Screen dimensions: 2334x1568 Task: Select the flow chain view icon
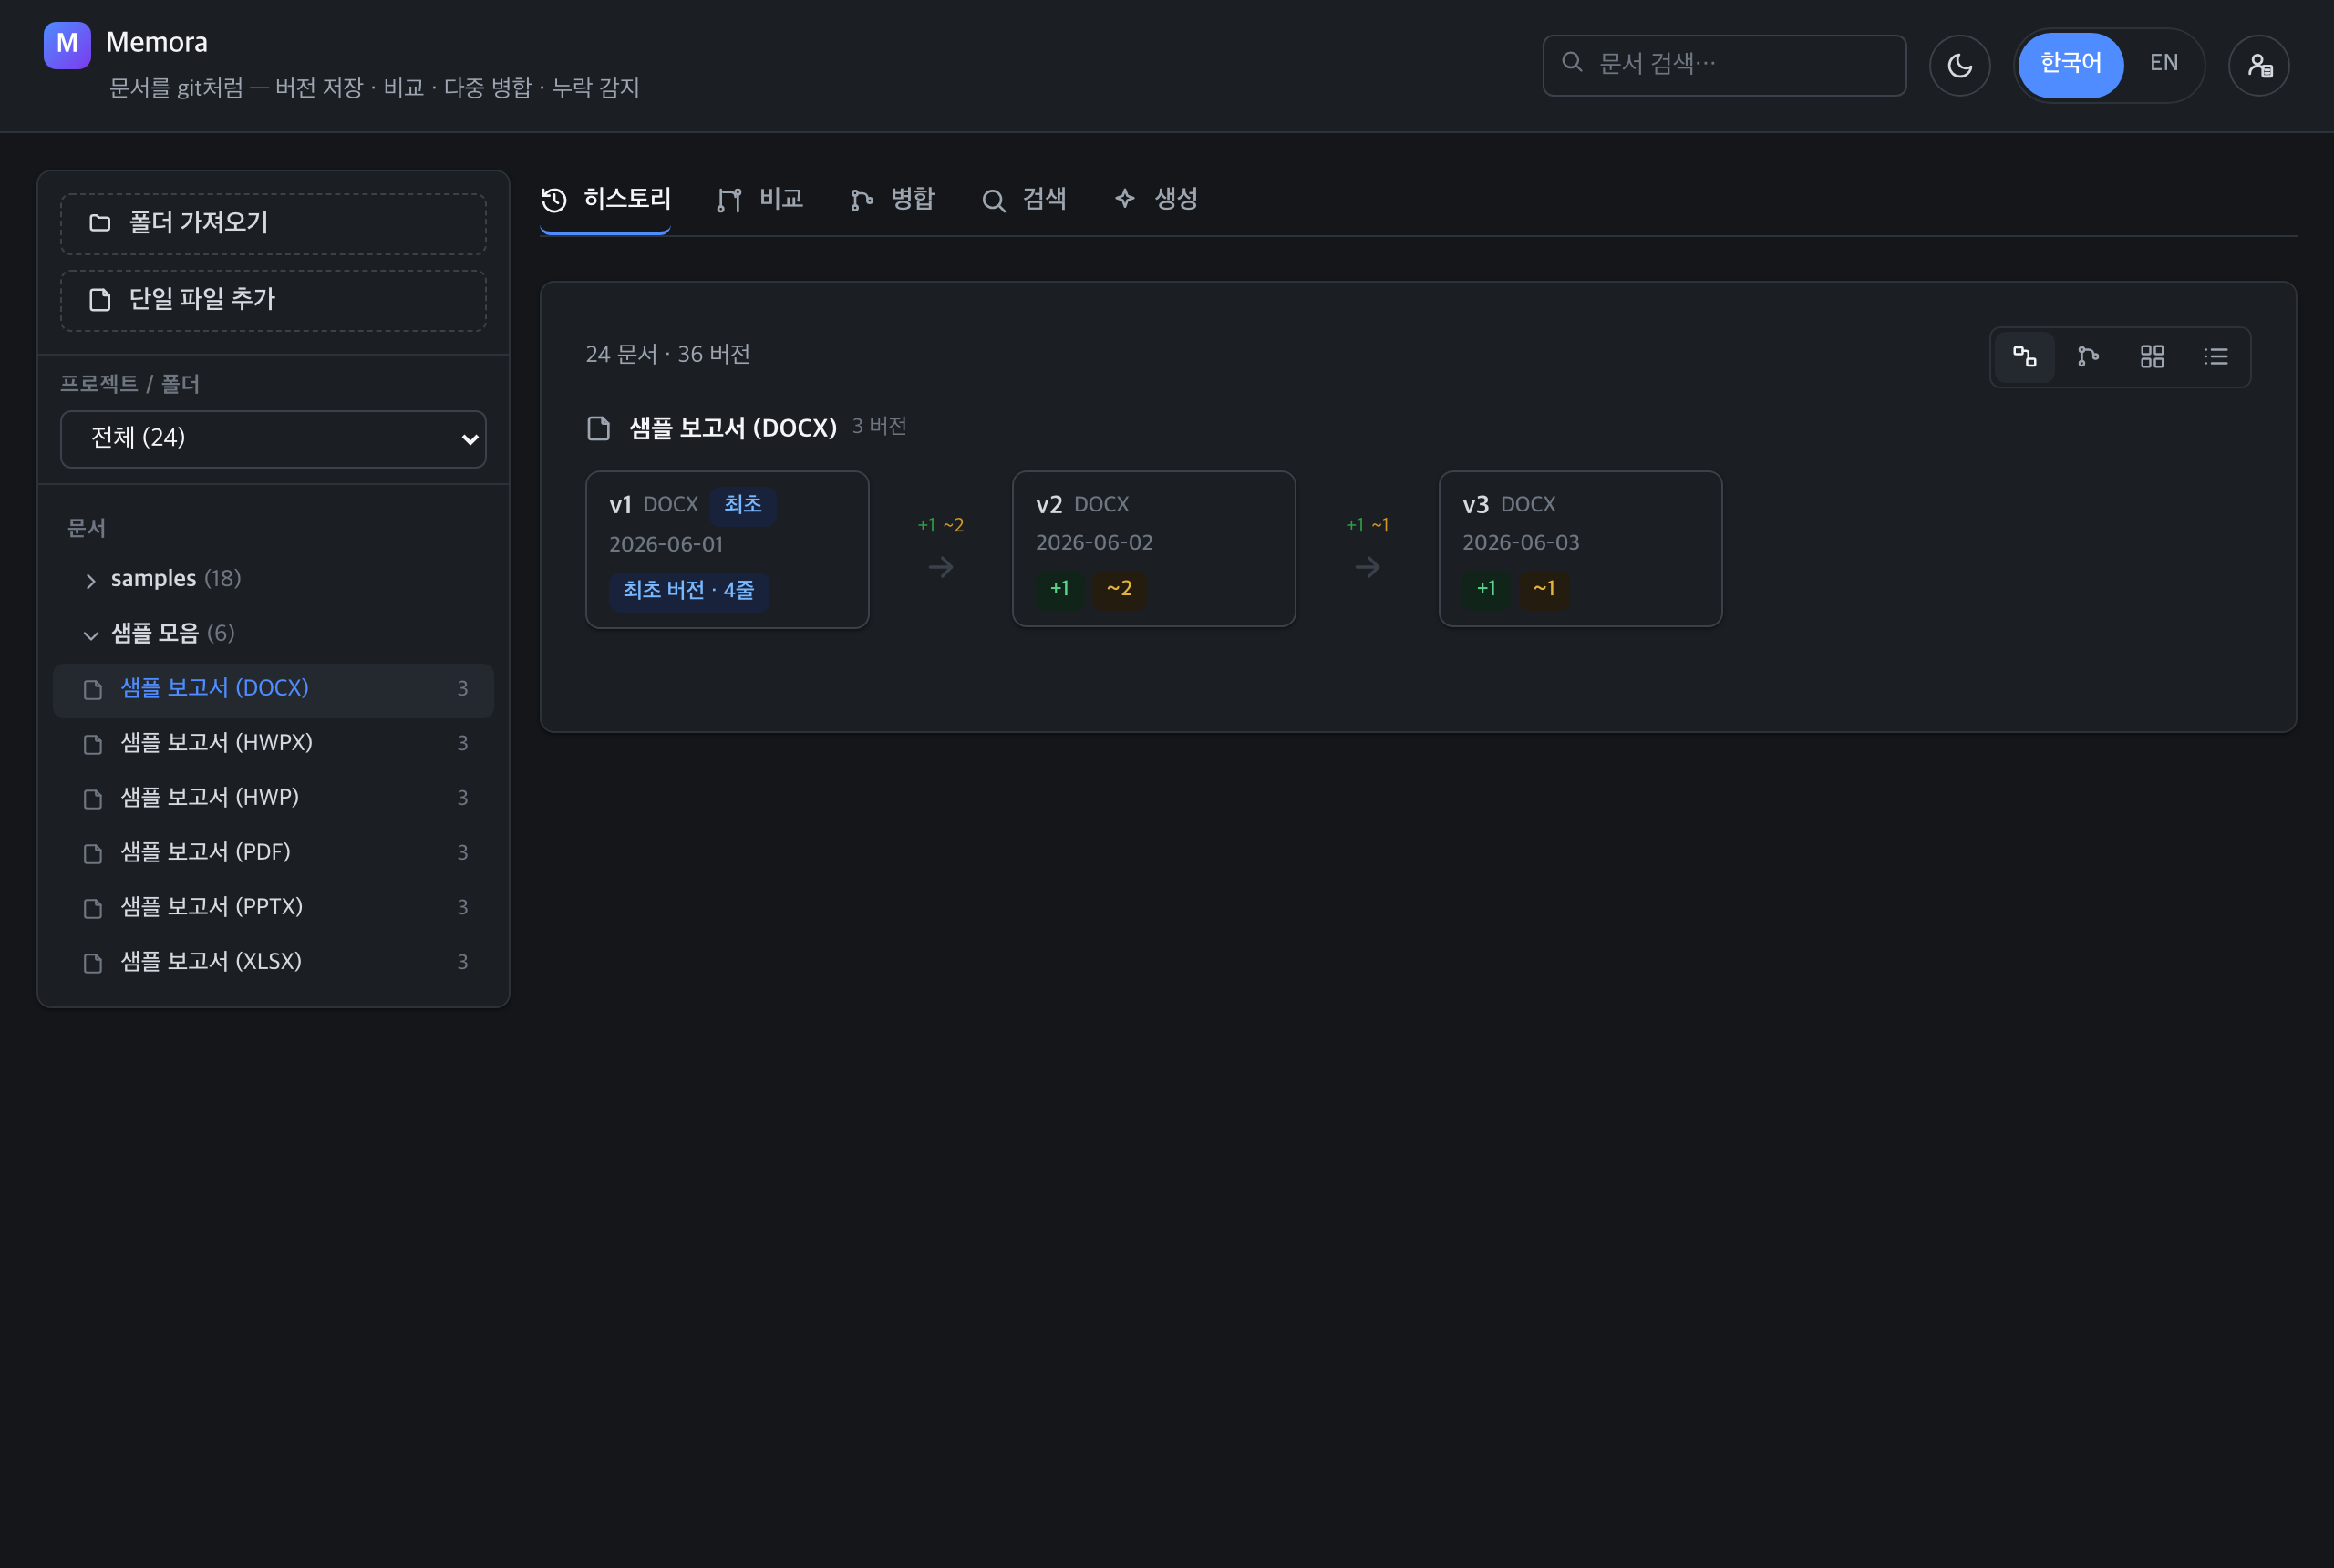[2025, 357]
